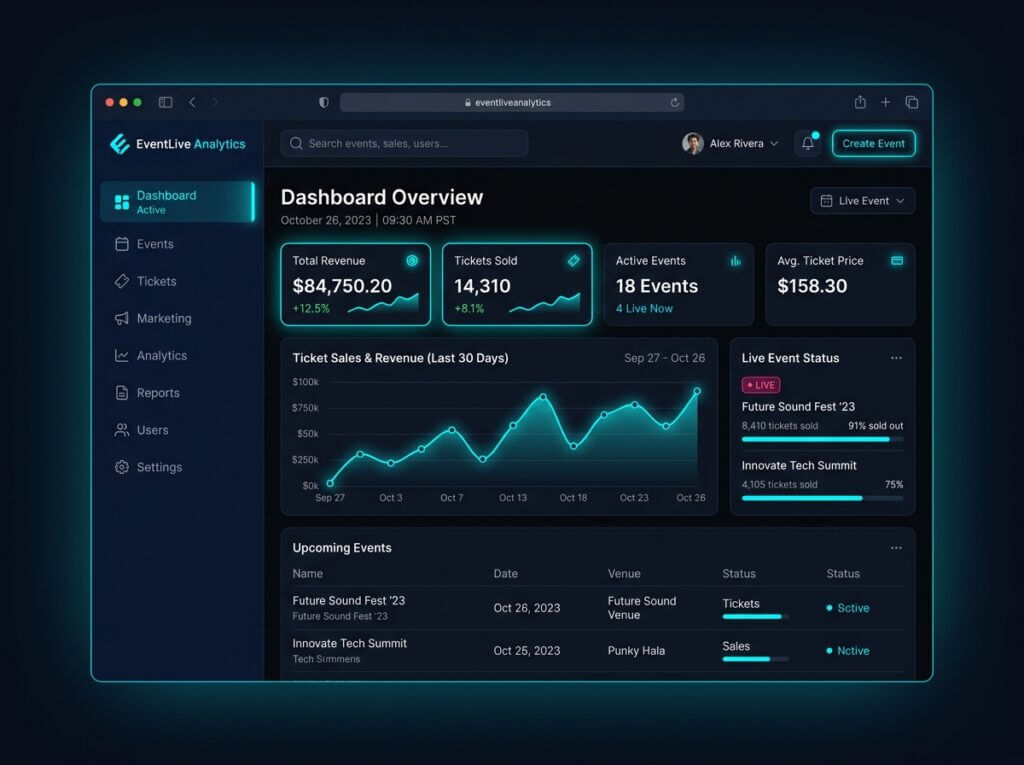Click the Sales status progress bar

pos(756,659)
